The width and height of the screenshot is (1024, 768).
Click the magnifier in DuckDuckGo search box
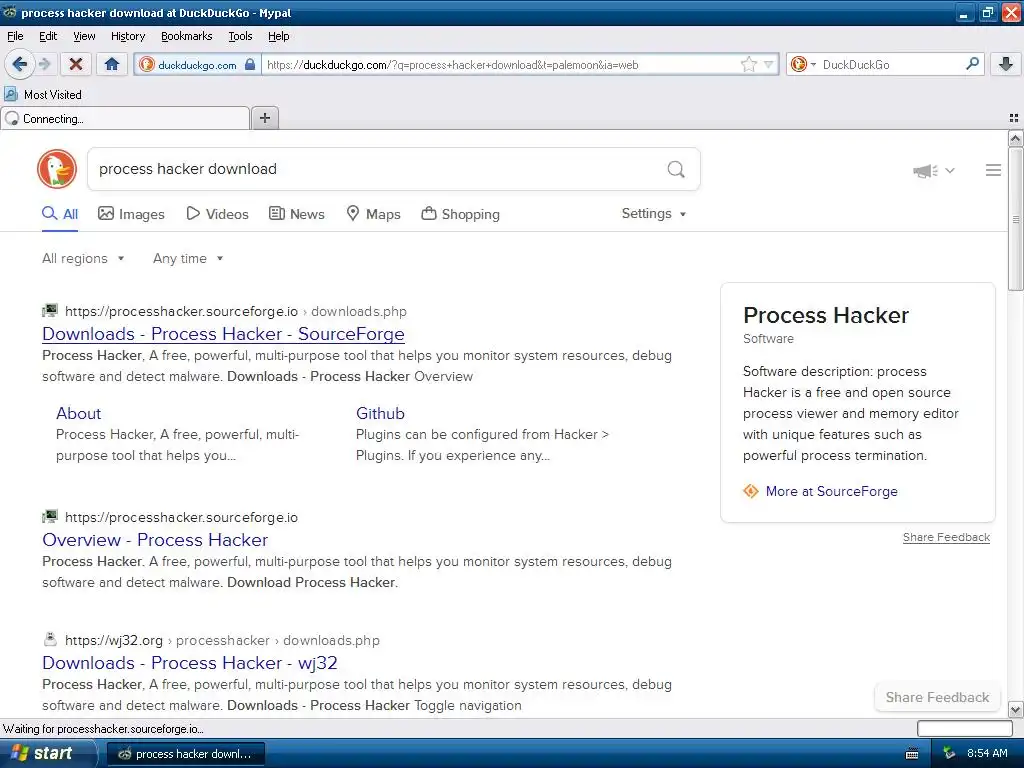[x=676, y=170]
